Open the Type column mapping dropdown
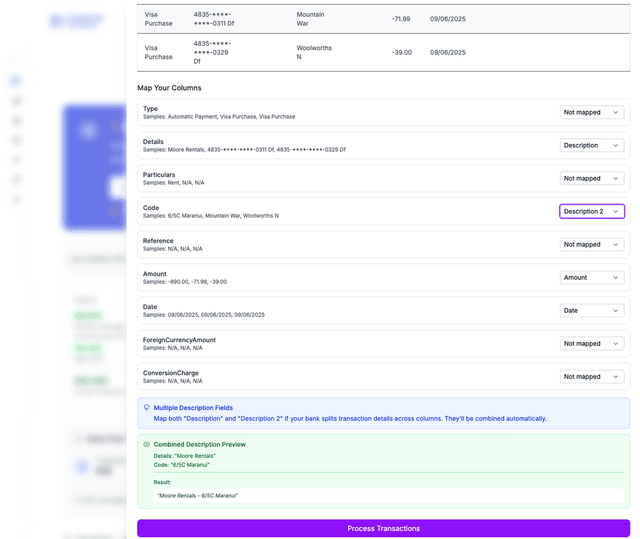Image resolution: width=640 pixels, height=539 pixels. click(591, 112)
